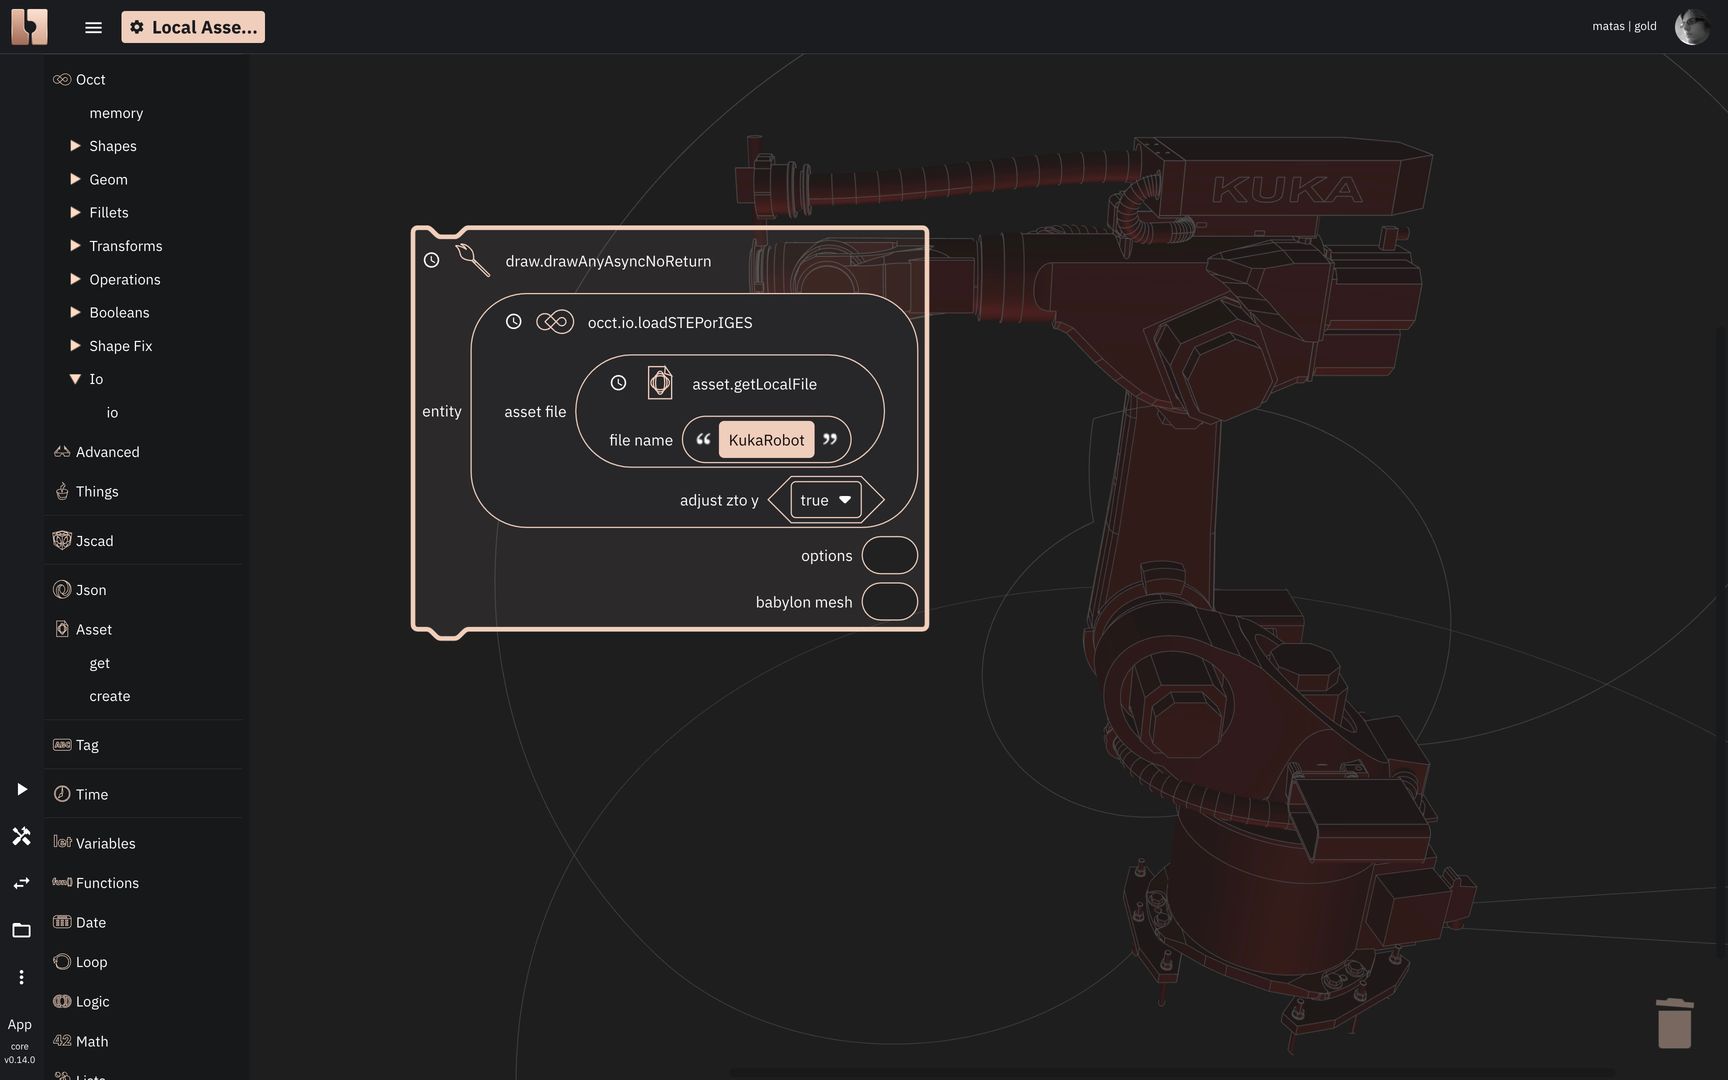Click the trash can icon
The width and height of the screenshot is (1728, 1080).
(x=1674, y=1023)
